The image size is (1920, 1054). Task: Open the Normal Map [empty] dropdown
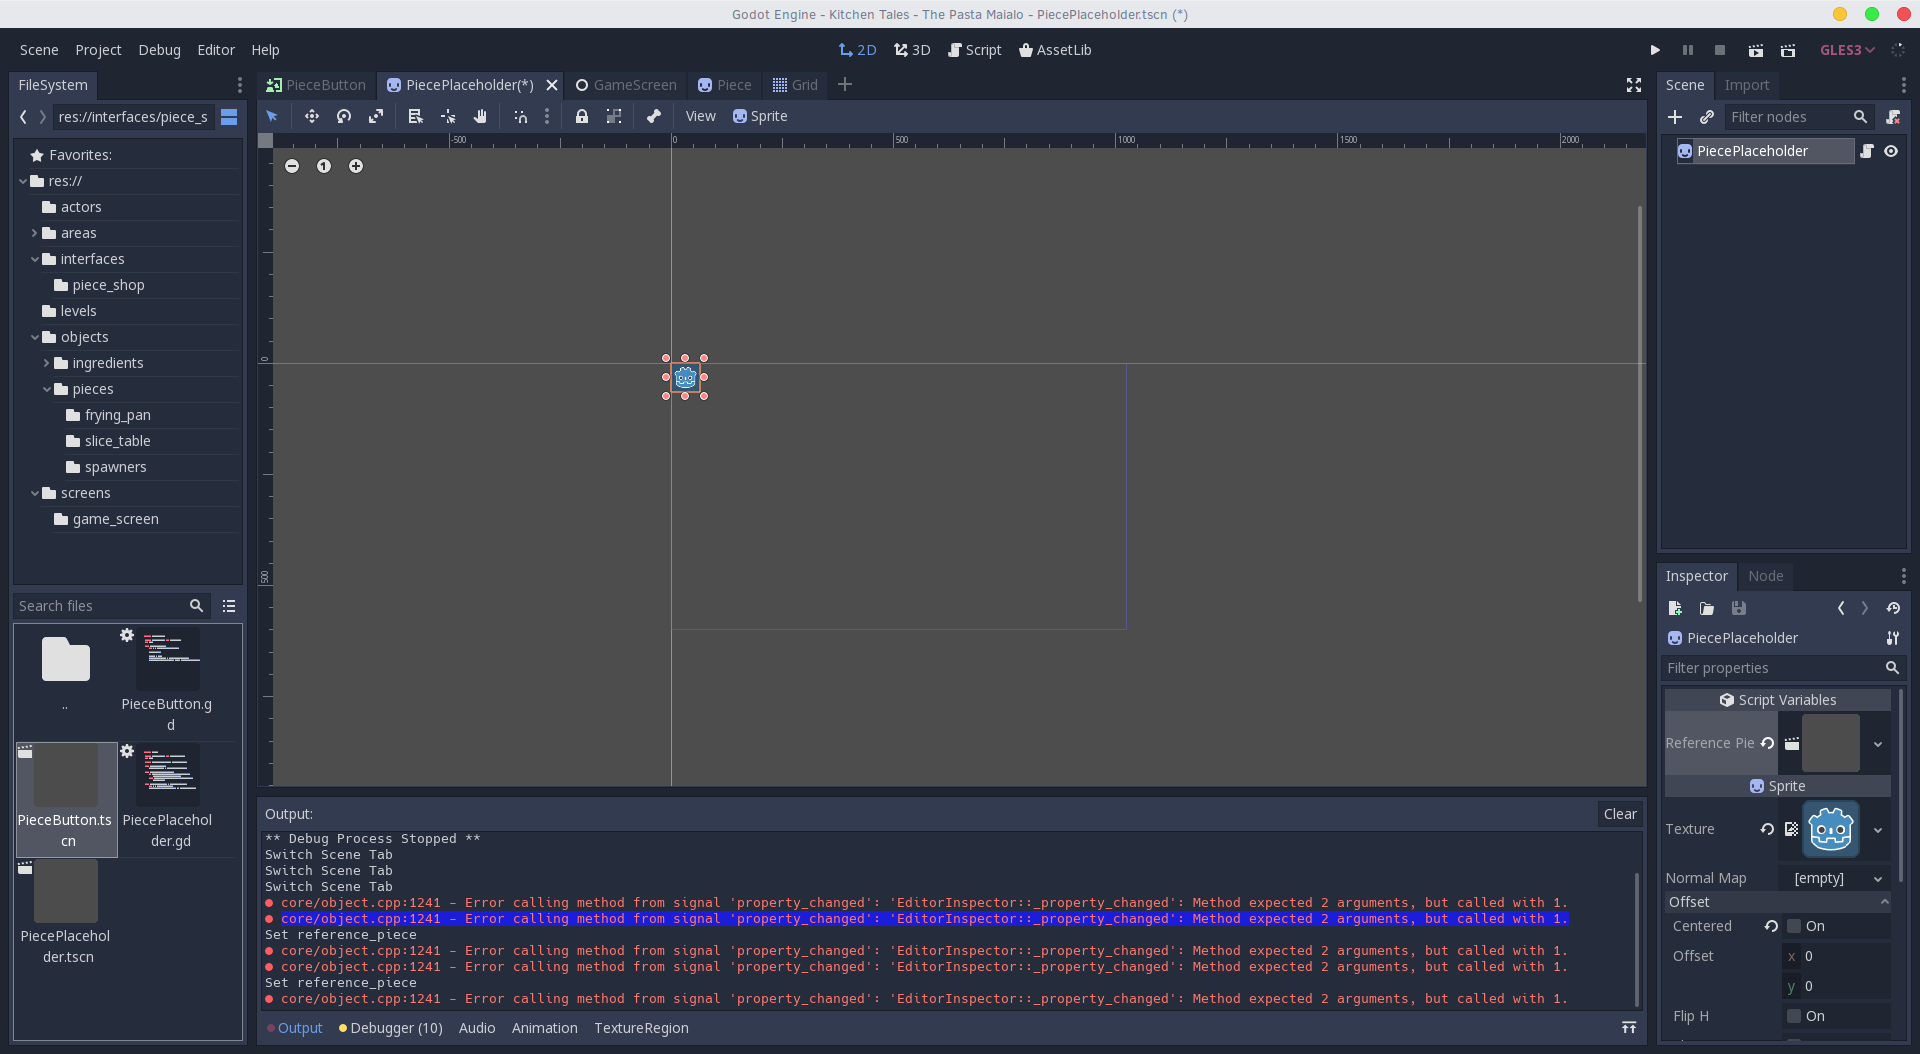pos(1876,879)
